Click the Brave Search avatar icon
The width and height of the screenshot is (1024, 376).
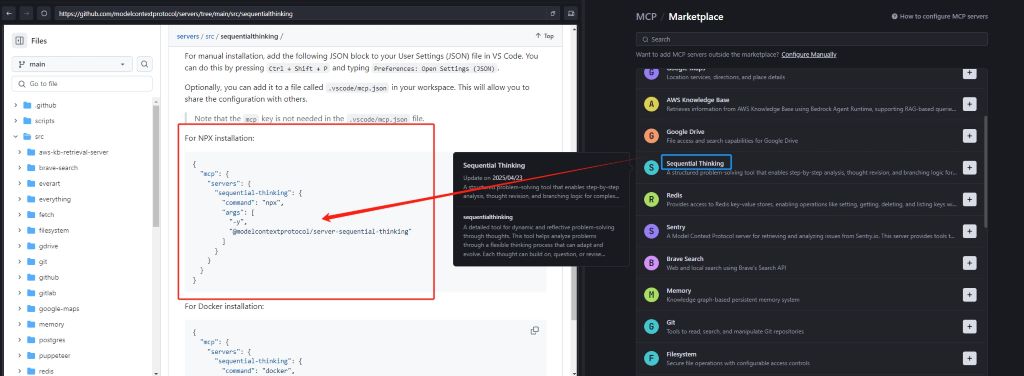(651, 263)
